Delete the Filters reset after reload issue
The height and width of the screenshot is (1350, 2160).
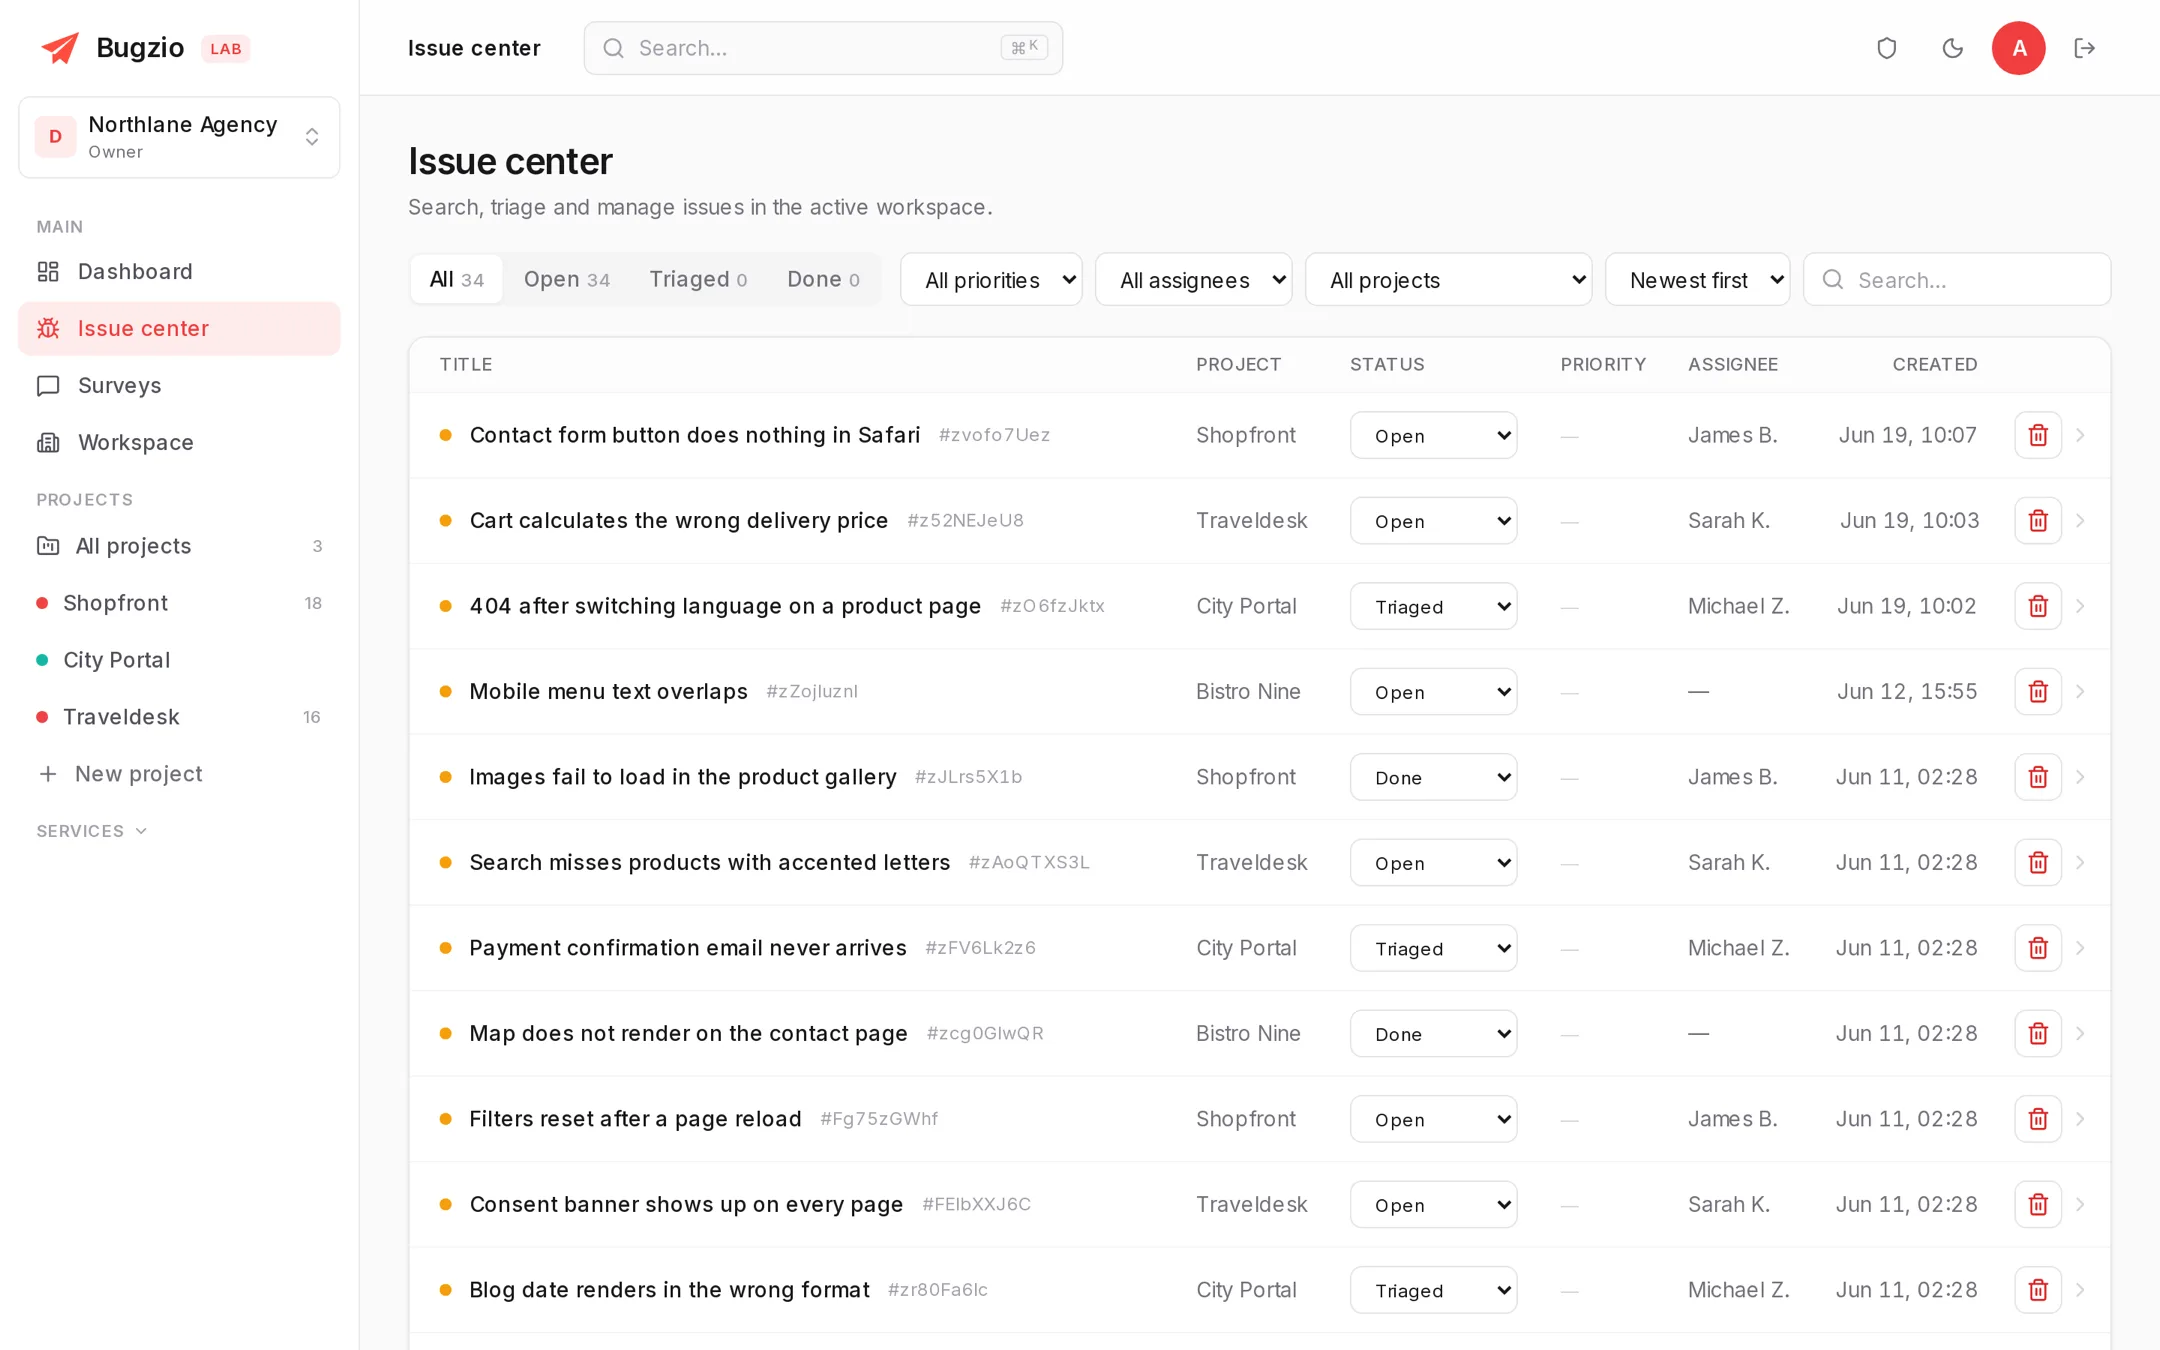point(2038,1119)
